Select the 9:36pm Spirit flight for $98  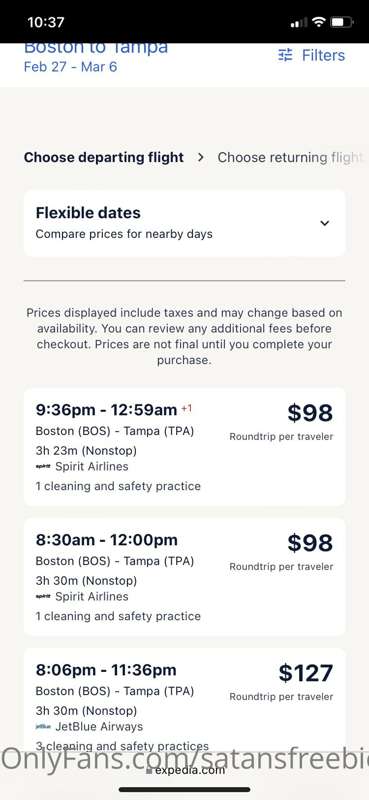[184, 446]
